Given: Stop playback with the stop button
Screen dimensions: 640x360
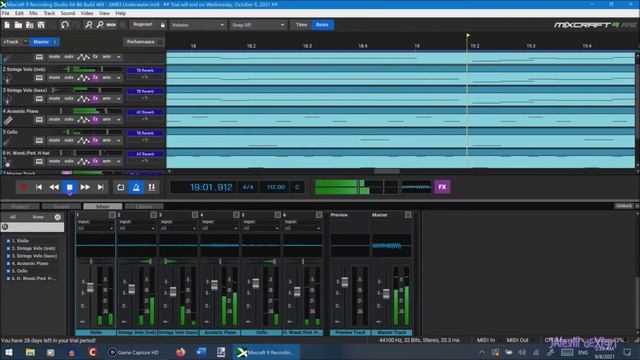Looking at the screenshot, I should pyautogui.click(x=69, y=187).
